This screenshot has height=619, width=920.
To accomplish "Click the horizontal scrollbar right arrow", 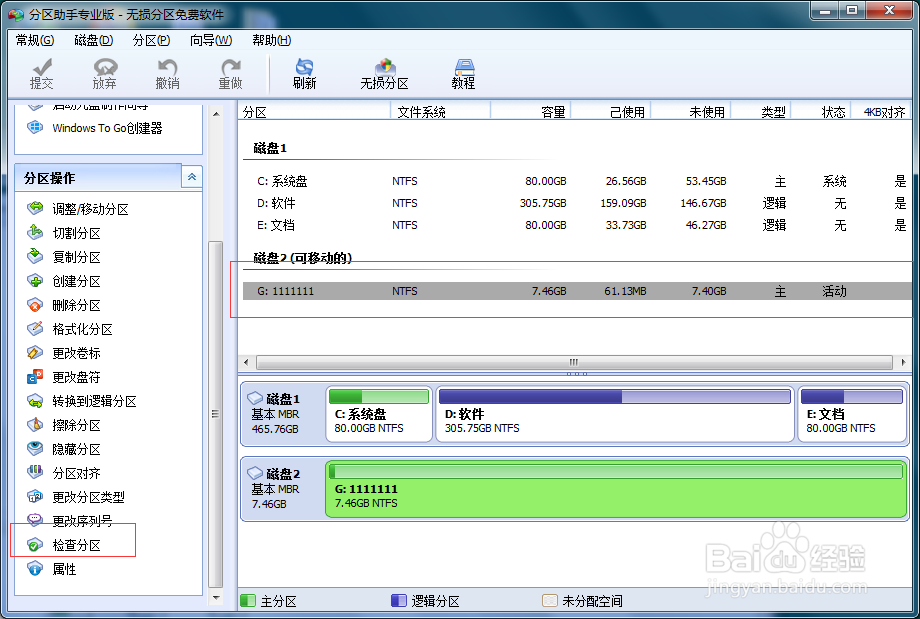I will (x=903, y=362).
